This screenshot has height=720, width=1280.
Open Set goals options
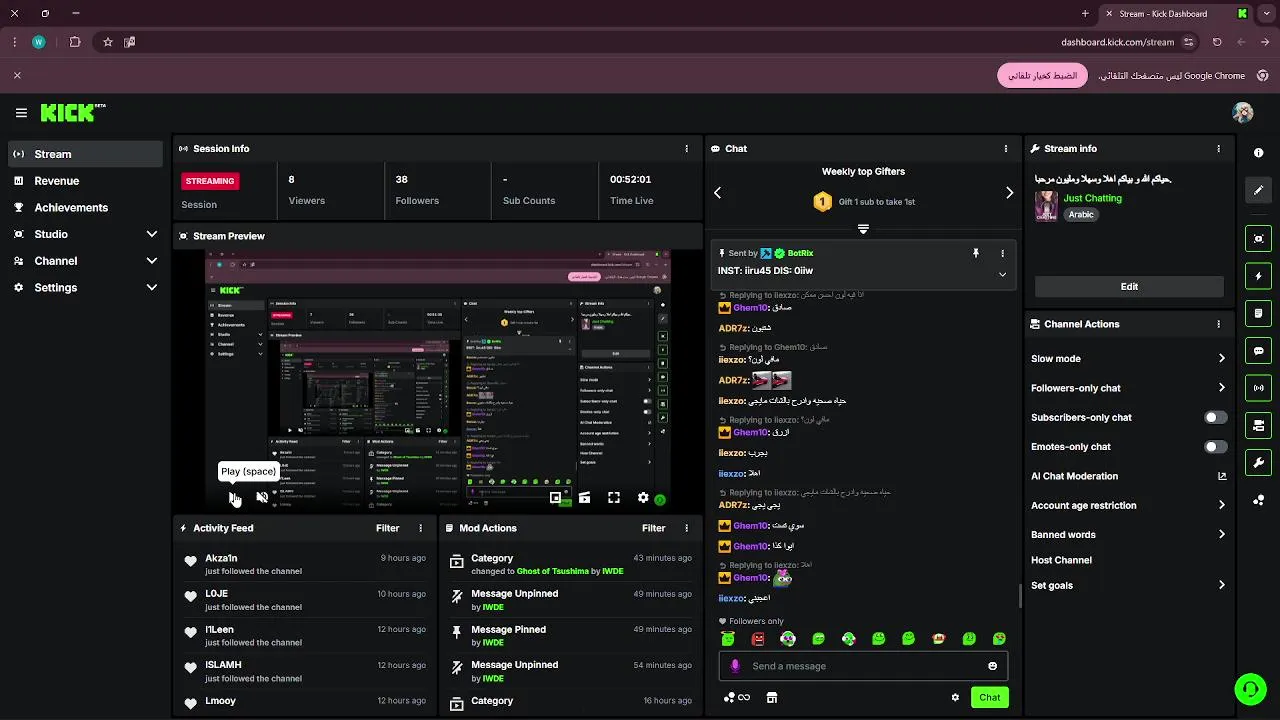point(1128,585)
